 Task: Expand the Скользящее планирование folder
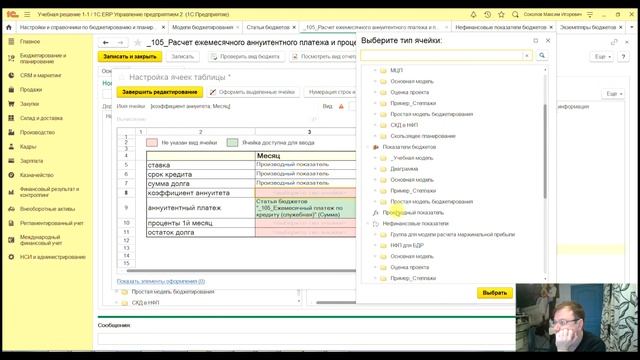[375, 136]
